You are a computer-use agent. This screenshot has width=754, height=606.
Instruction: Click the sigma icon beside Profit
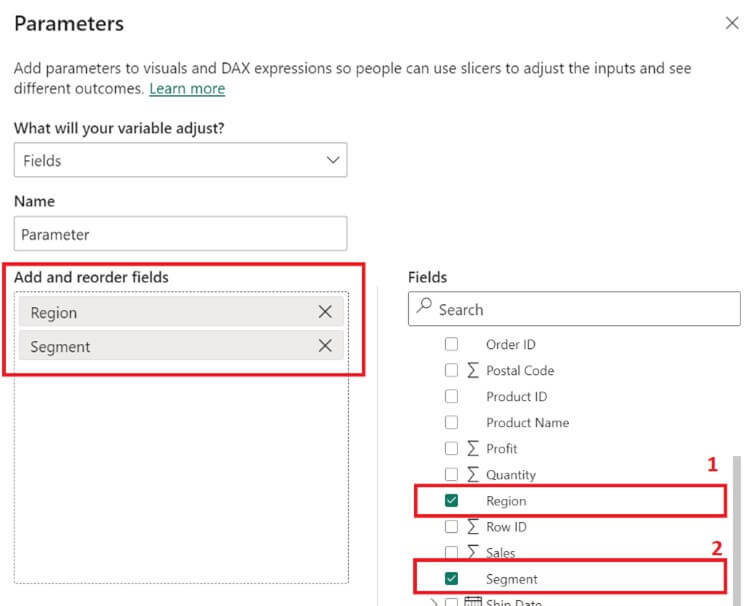pos(473,448)
